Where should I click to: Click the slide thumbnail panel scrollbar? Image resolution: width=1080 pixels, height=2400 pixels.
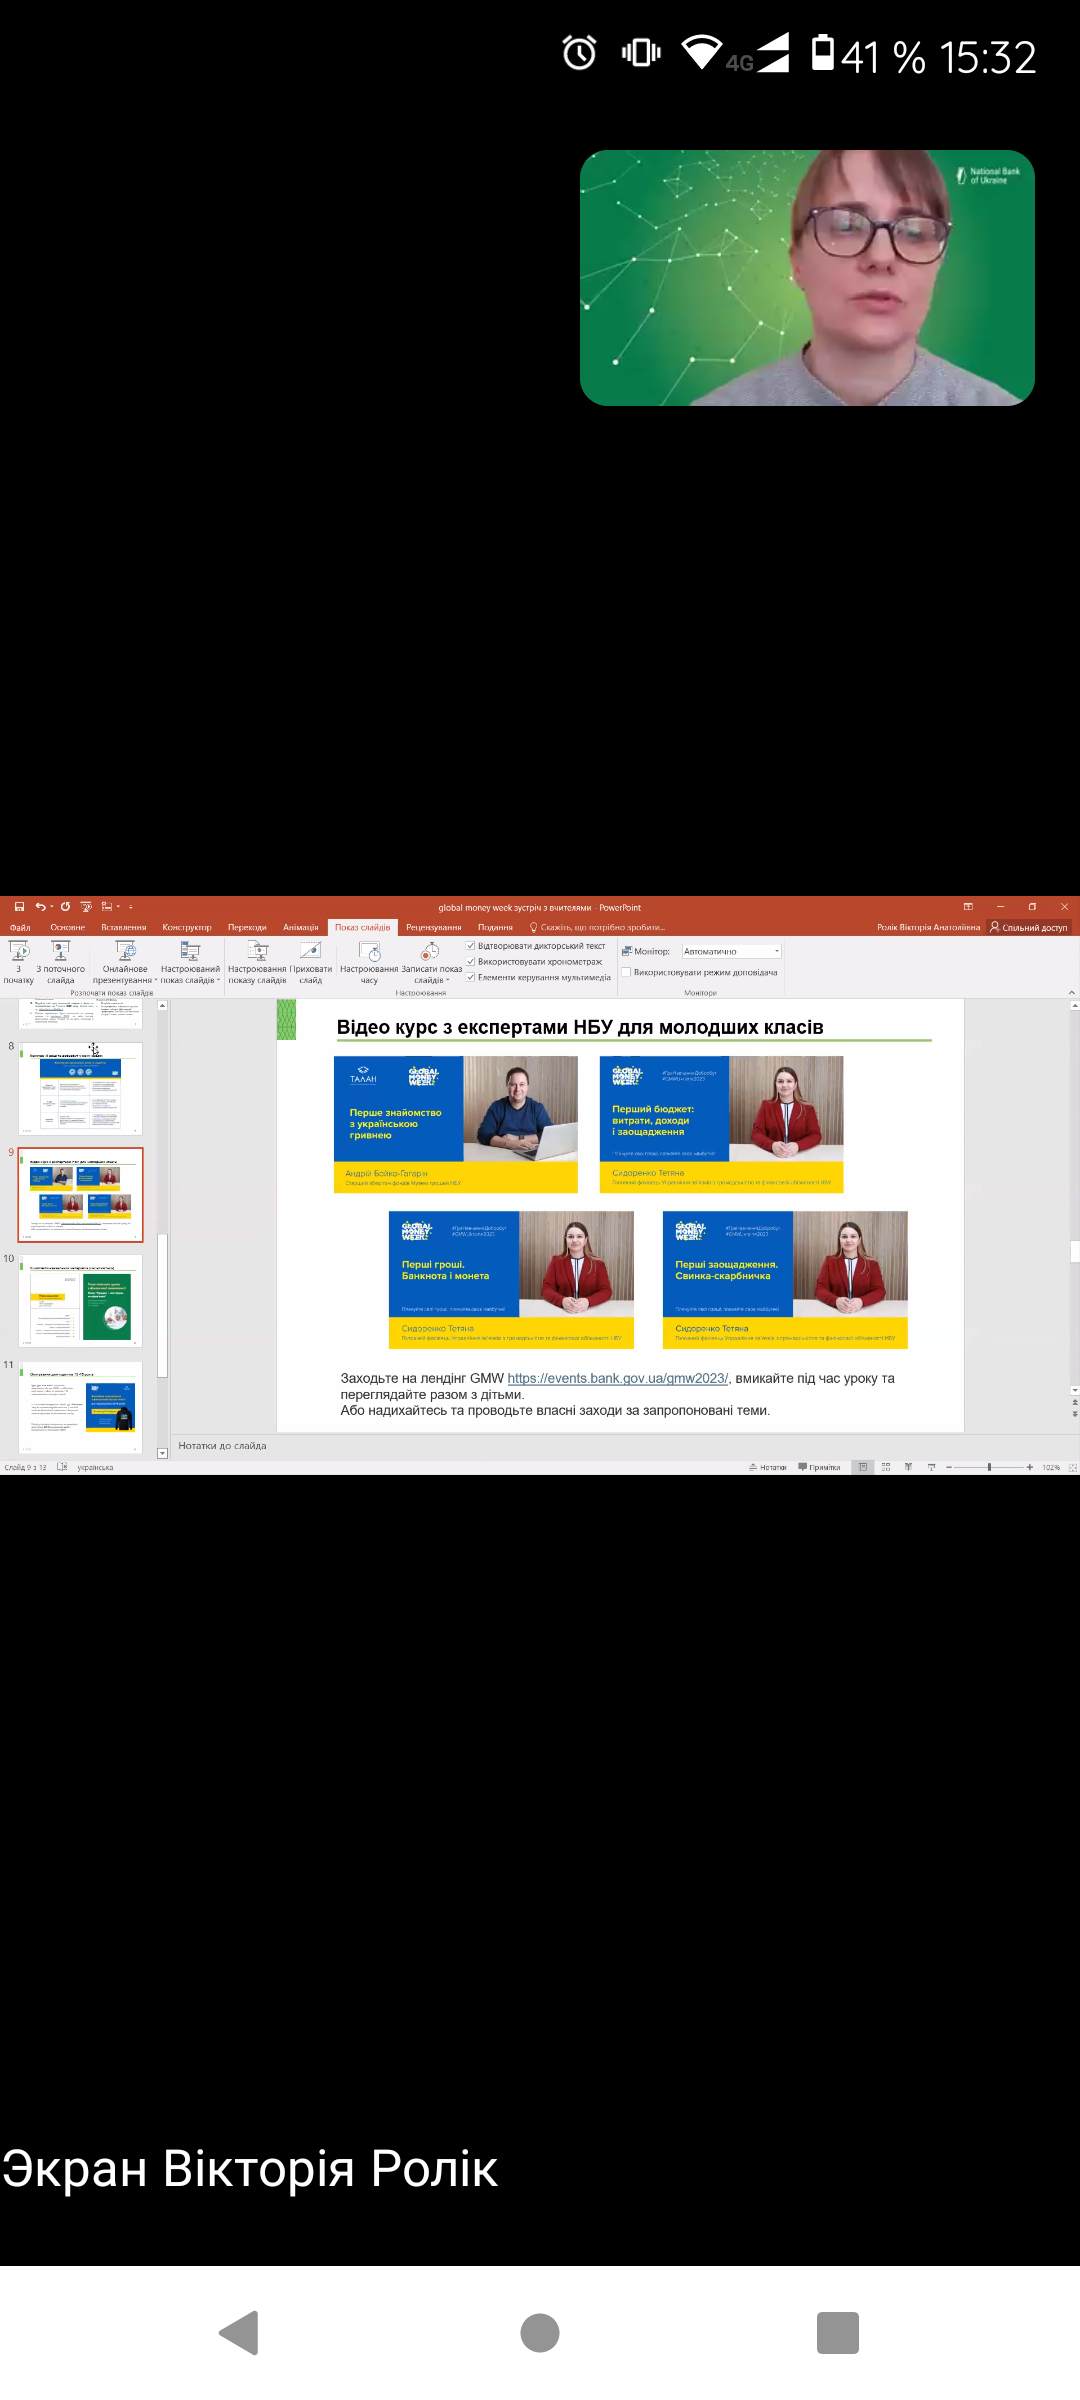tap(162, 1306)
